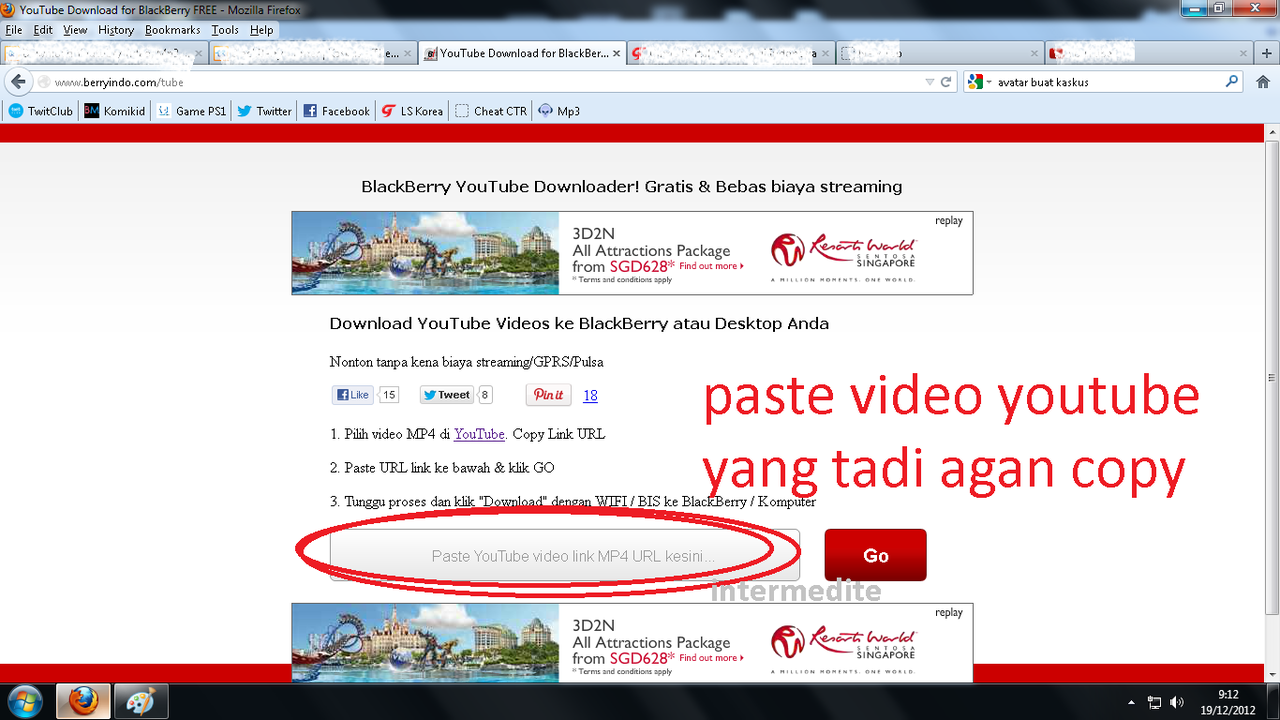Open the Help menu
The height and width of the screenshot is (720, 1280).
pos(262,30)
